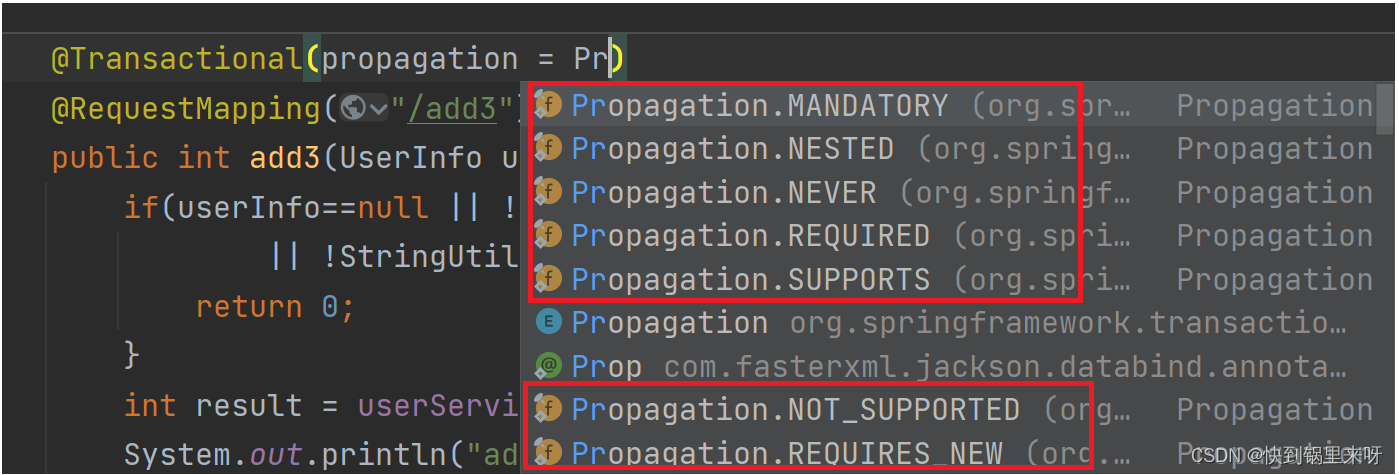Image resolution: width=1399 pixels, height=475 pixels.
Task: Click the field icon beside Propagation.NESTED
Action: point(548,149)
